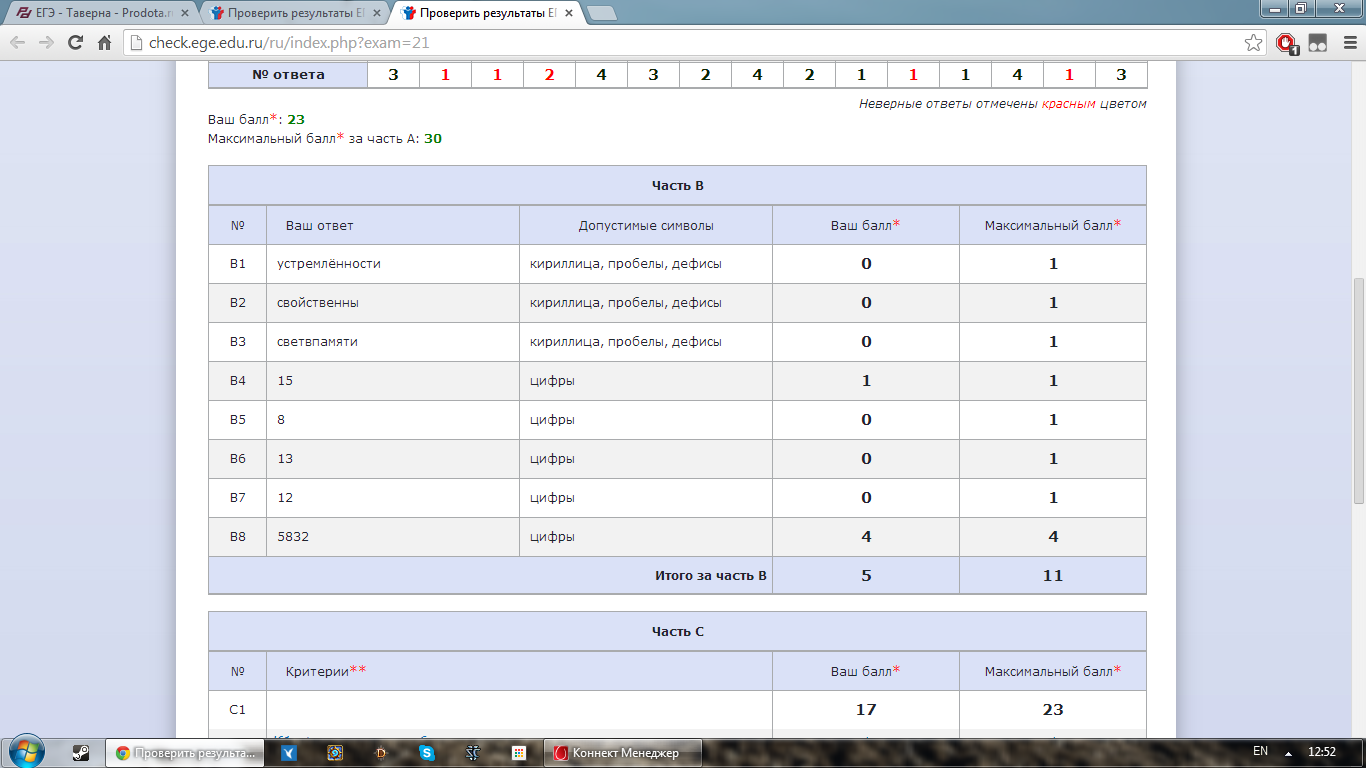Click the Diablo icon in the taskbar
This screenshot has height=768, width=1366.
coord(381,753)
